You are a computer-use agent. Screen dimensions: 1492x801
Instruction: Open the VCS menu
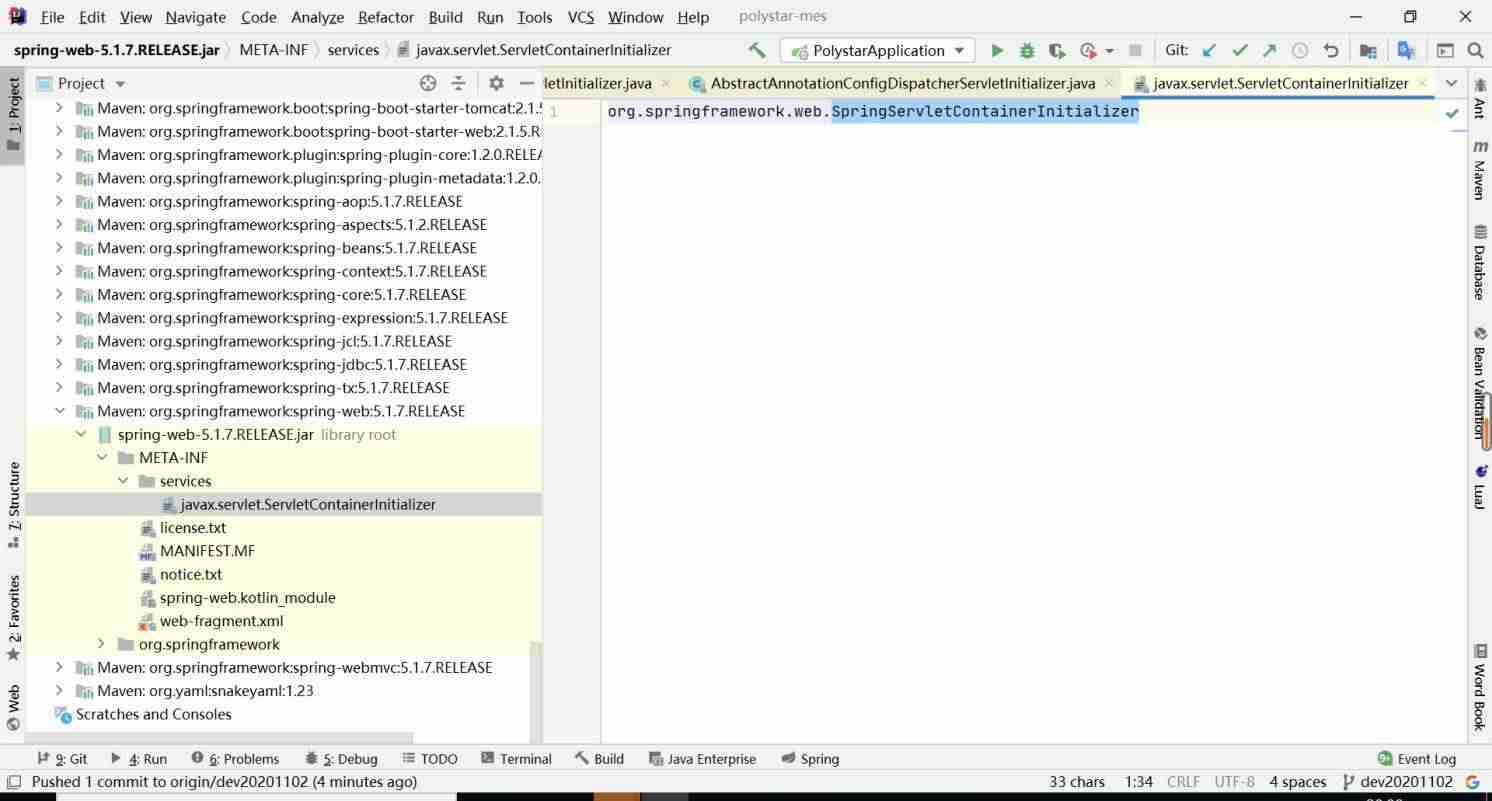(580, 17)
